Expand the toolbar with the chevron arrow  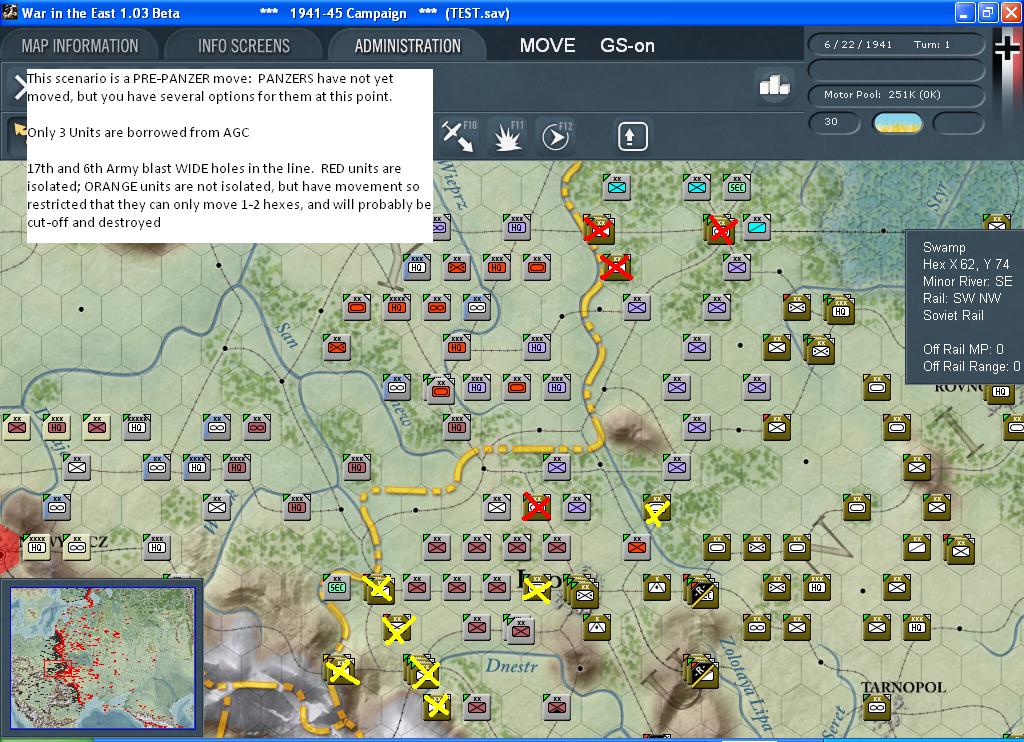point(20,86)
